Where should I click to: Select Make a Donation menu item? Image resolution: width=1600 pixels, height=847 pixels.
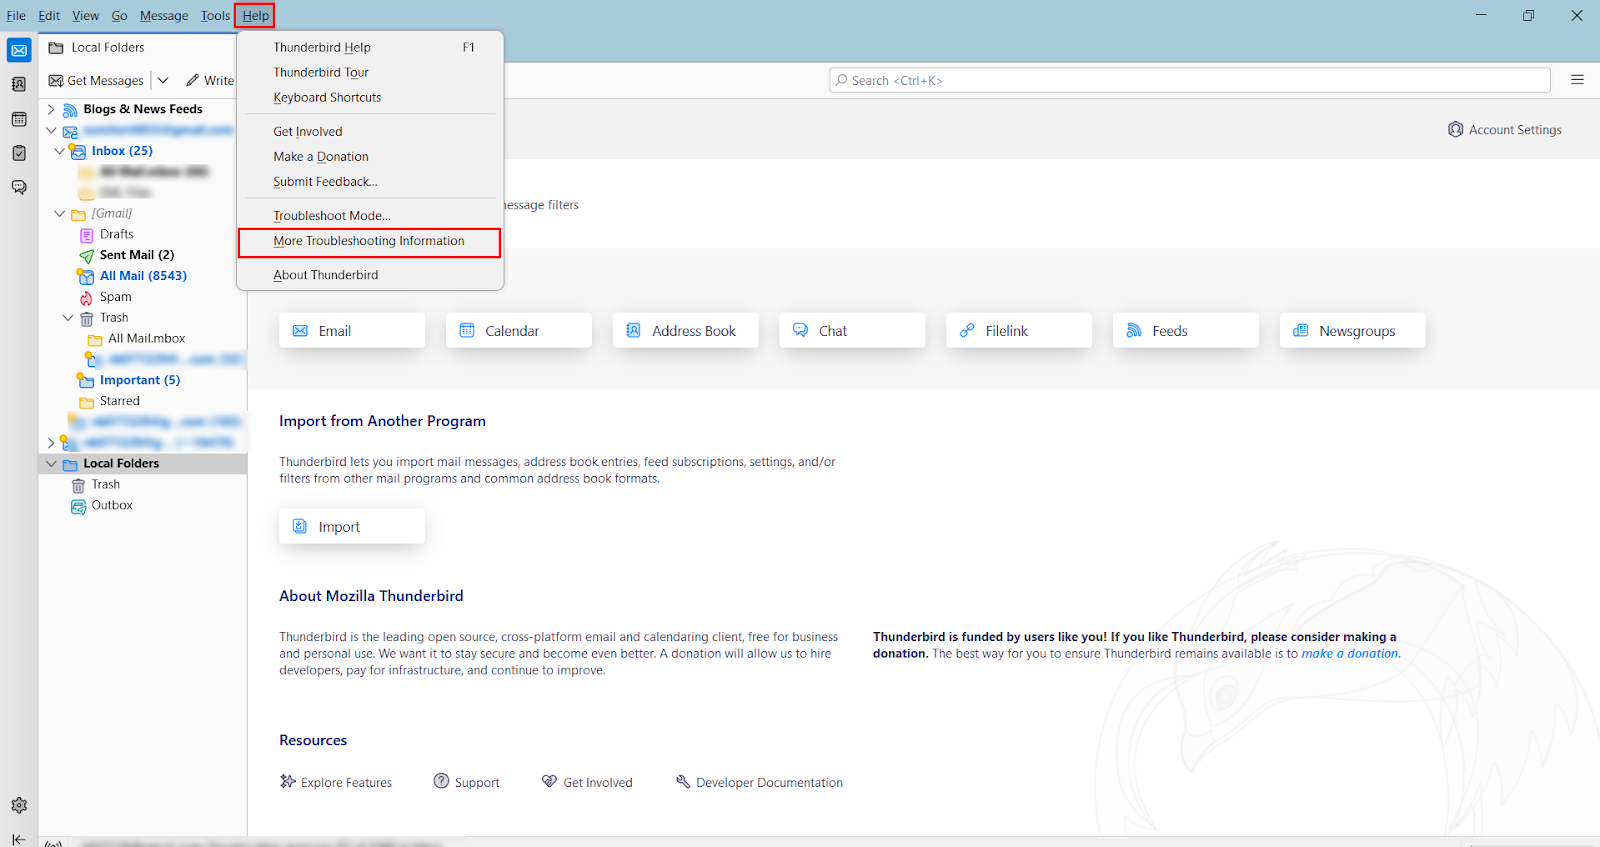[369, 157]
